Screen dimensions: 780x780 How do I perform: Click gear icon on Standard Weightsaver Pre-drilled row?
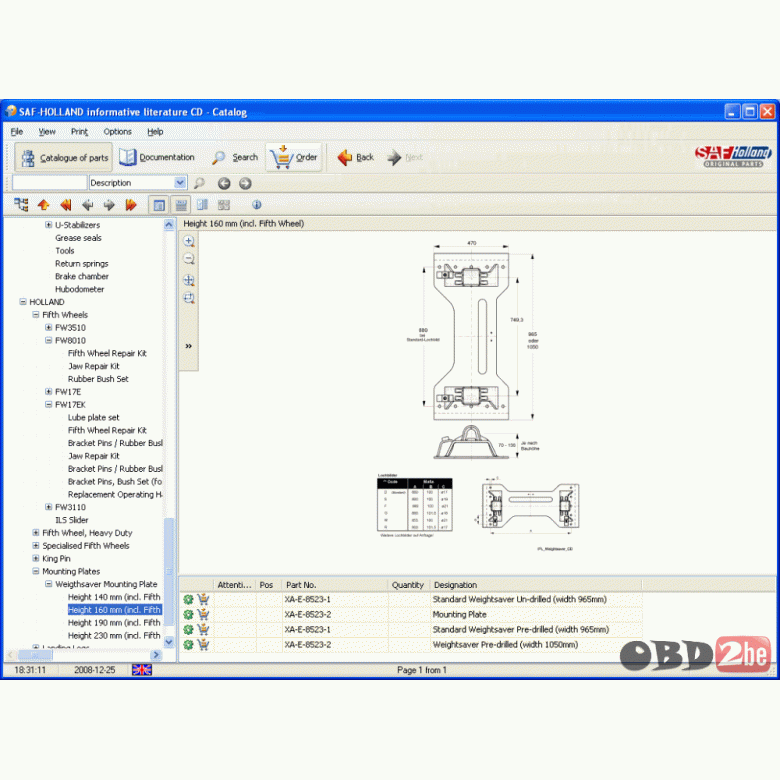click(188, 630)
